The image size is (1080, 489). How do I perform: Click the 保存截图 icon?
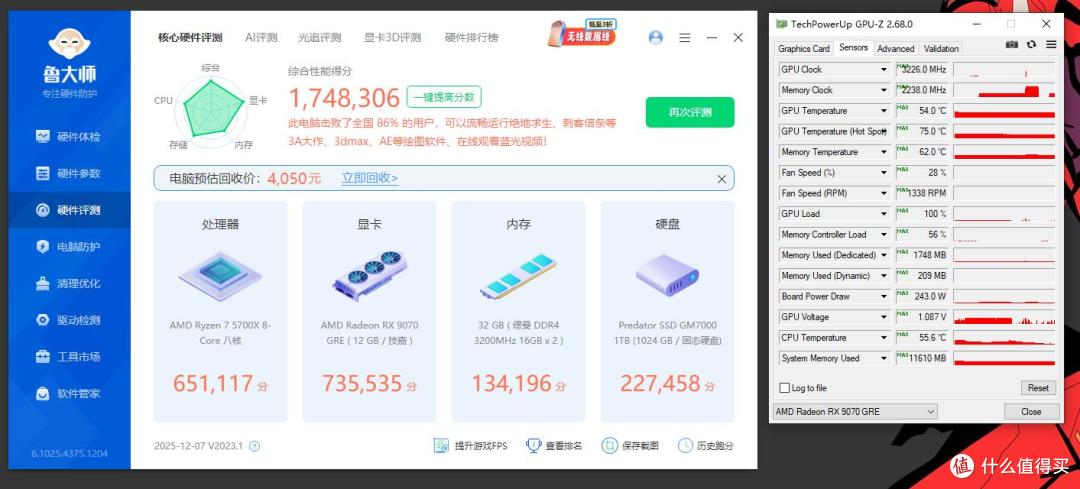point(609,446)
